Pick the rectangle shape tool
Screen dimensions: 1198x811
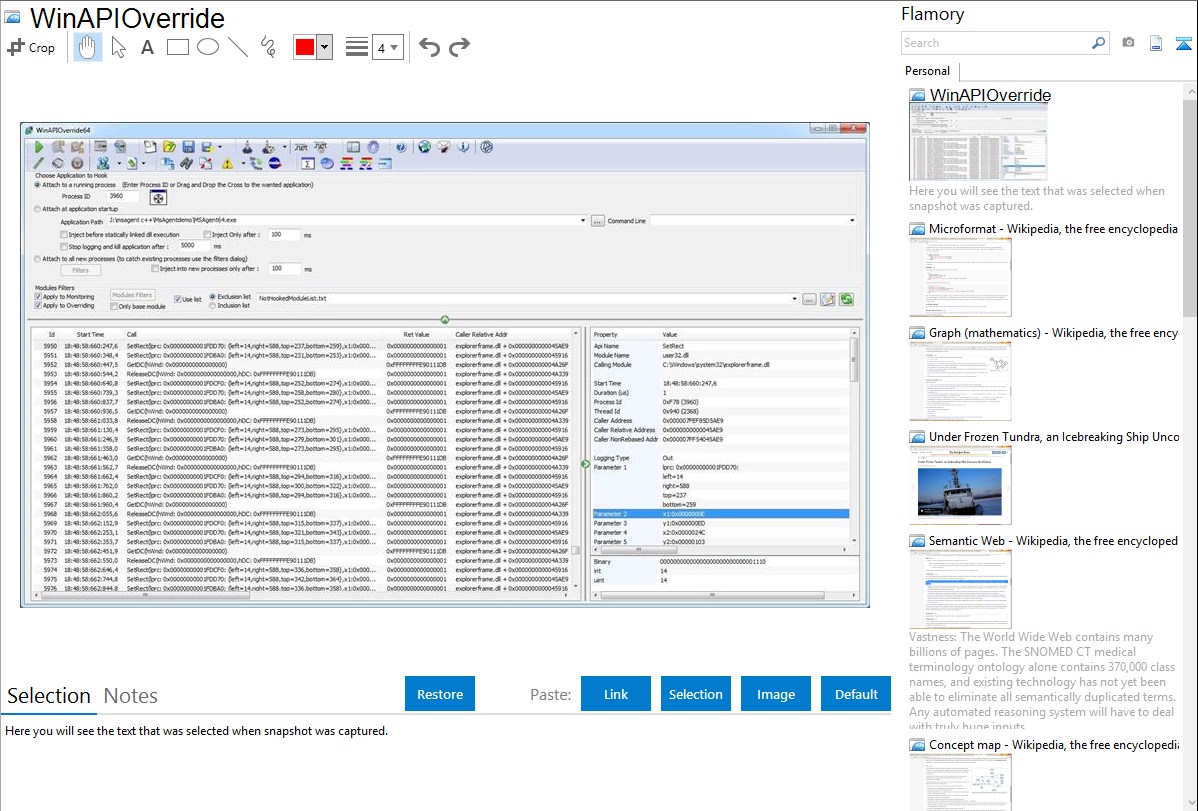(178, 47)
